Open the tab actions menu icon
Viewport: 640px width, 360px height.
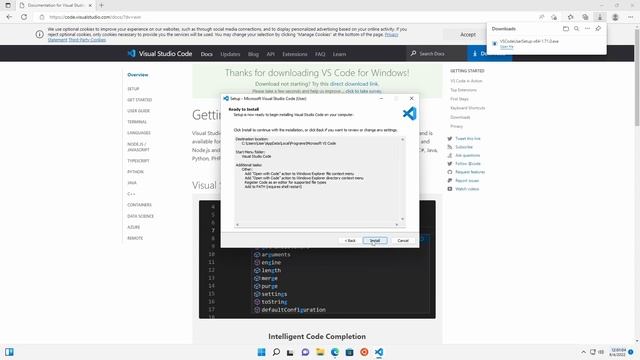tap(8, 5)
